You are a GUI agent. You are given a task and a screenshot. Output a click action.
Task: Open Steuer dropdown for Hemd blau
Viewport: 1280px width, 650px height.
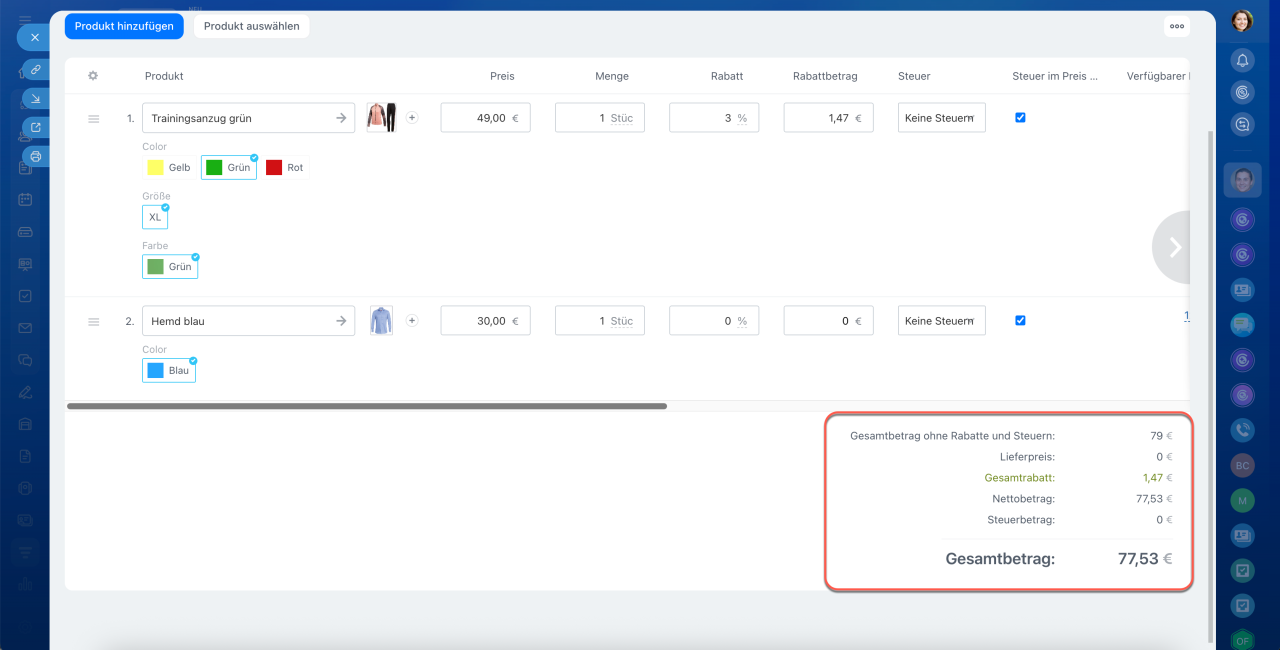coord(941,321)
